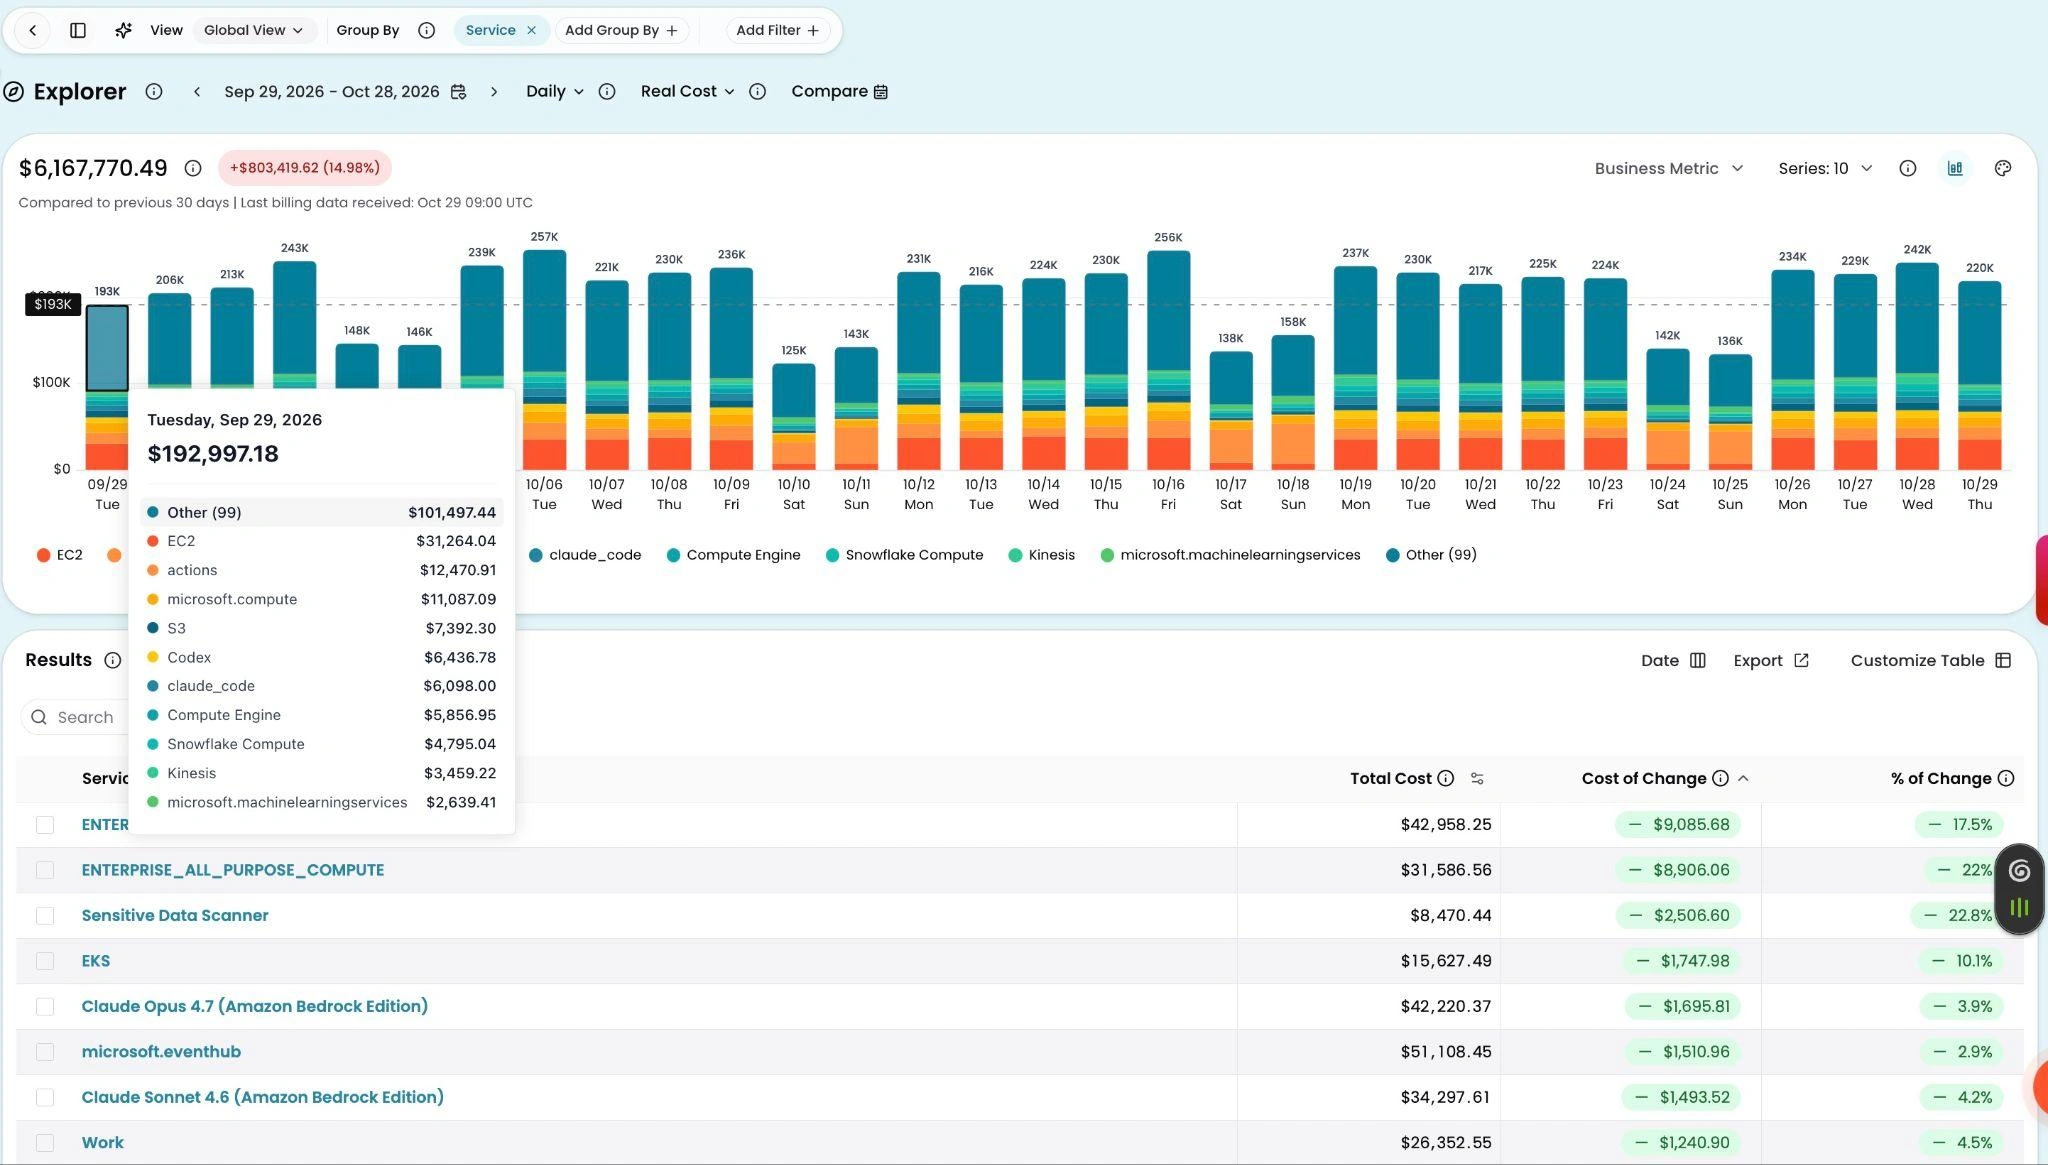The image size is (2048, 1165).
Task: Select the bar chart type icon
Action: tap(1955, 168)
